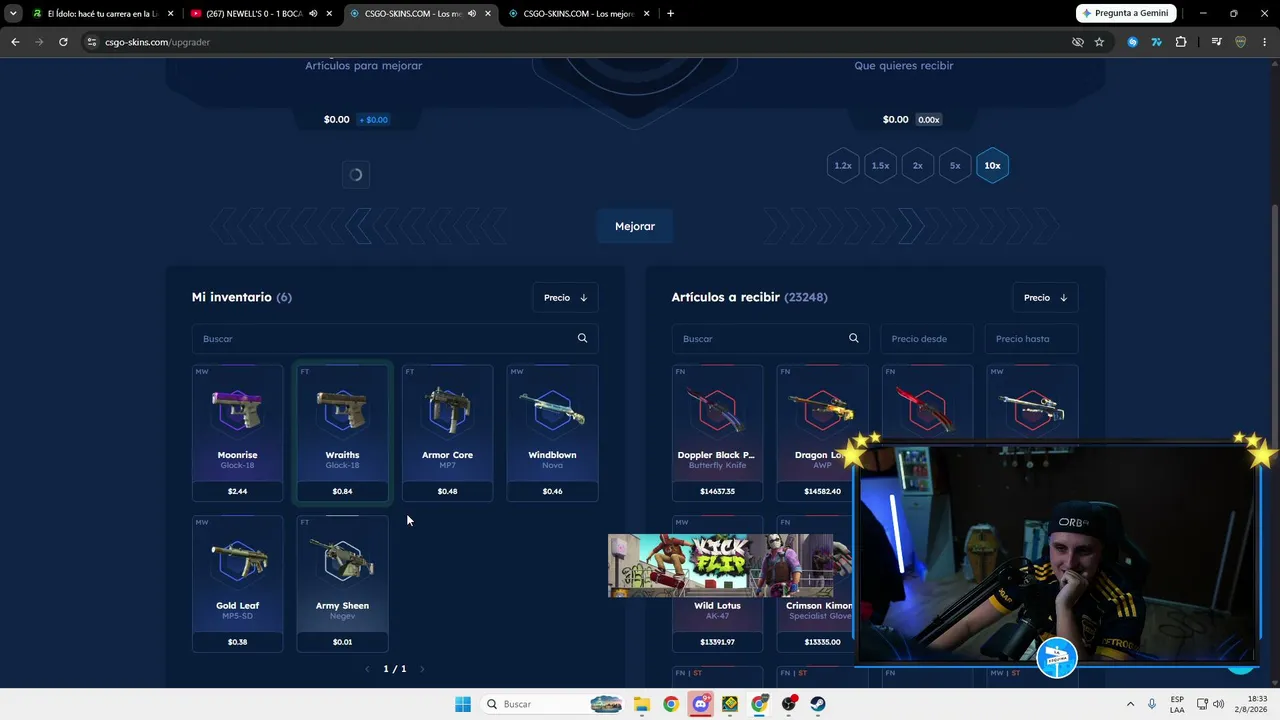Viewport: 1280px width, 720px height.
Task: Open the media control toolbar icon
Action: pos(1216,42)
